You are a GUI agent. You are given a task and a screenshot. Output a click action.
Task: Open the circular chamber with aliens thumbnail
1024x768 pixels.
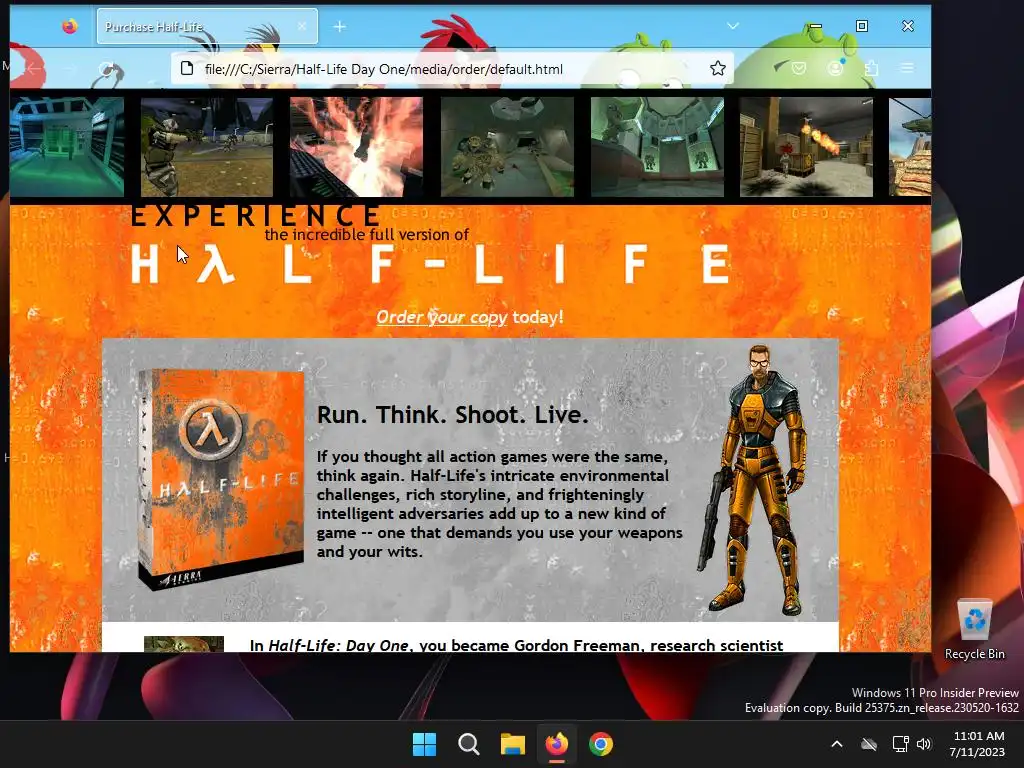(x=657, y=146)
